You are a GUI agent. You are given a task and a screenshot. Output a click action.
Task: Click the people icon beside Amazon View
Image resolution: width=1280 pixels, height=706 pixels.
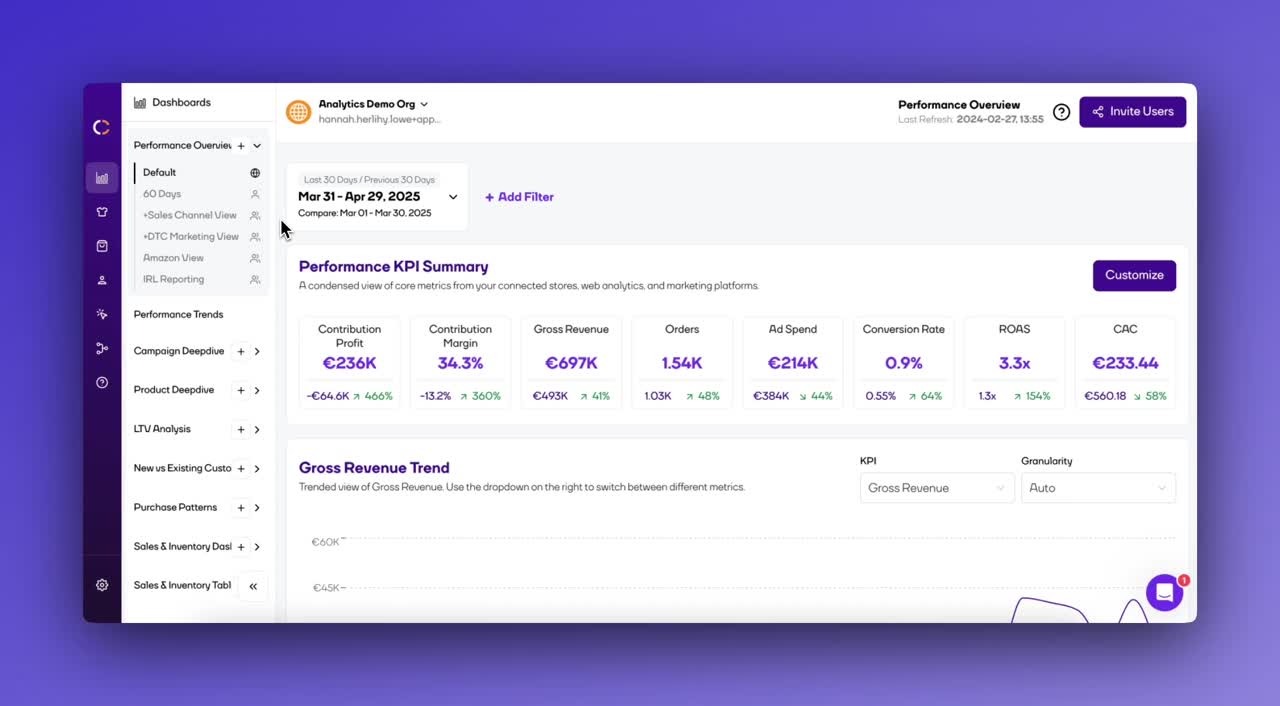click(x=255, y=258)
